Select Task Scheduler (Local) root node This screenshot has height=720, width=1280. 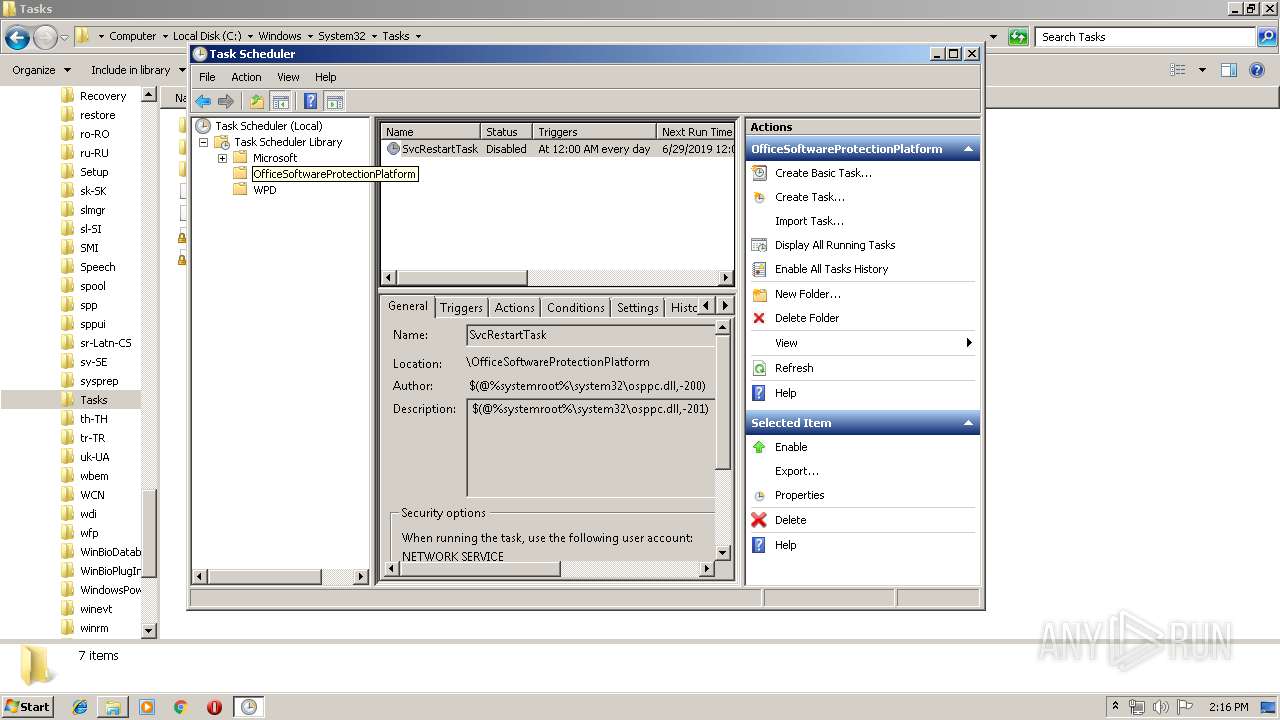coord(268,126)
